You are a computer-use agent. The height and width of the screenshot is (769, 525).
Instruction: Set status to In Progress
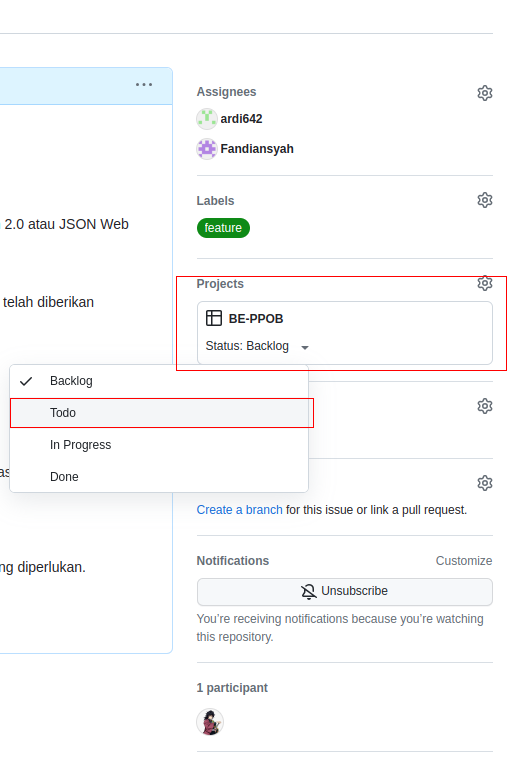[159, 445]
